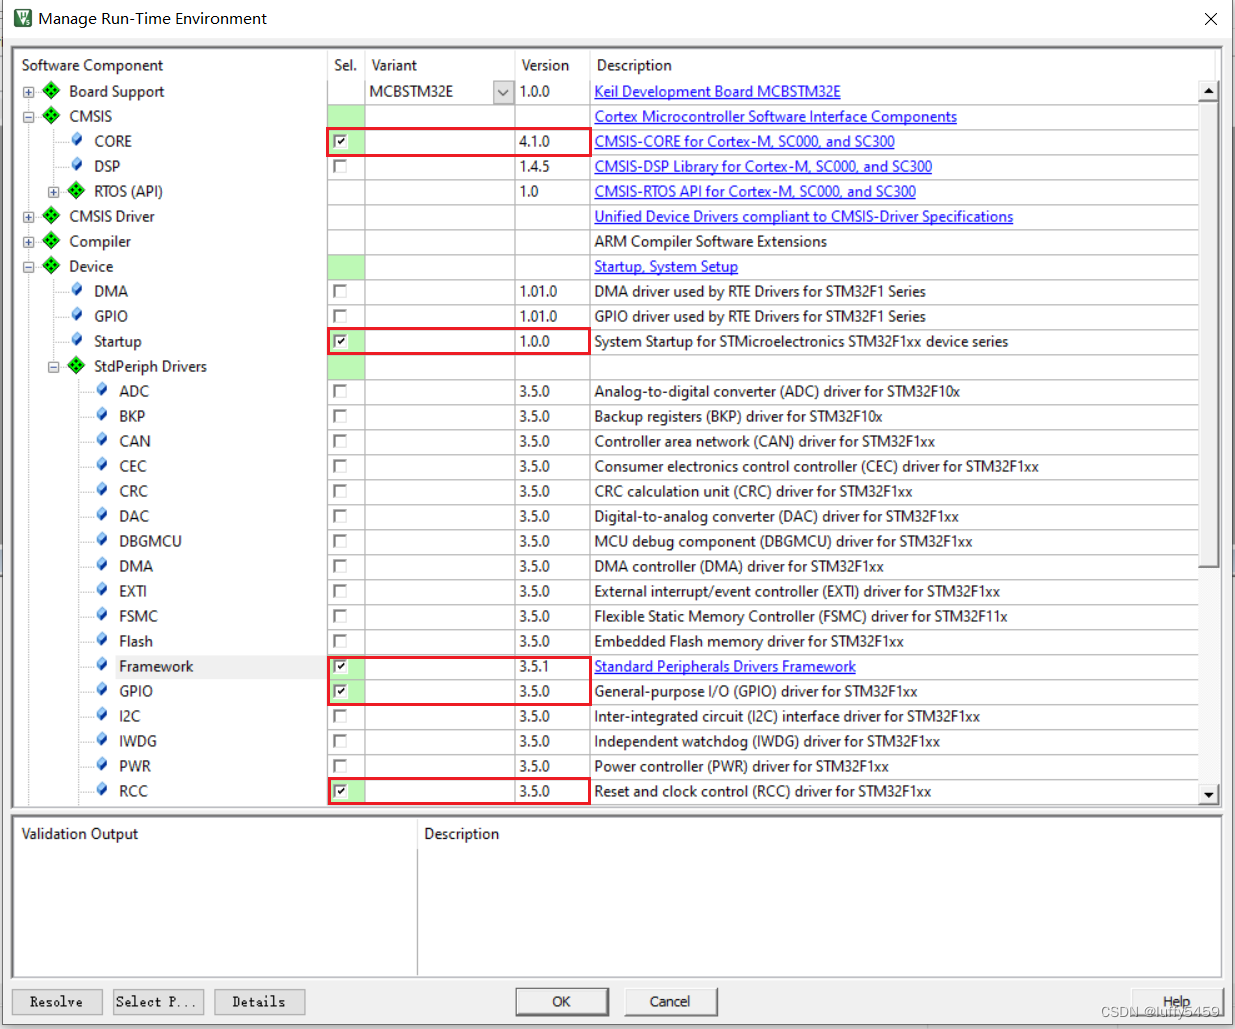Click the Cancel button
The image size is (1235, 1029).
[x=670, y=1001]
